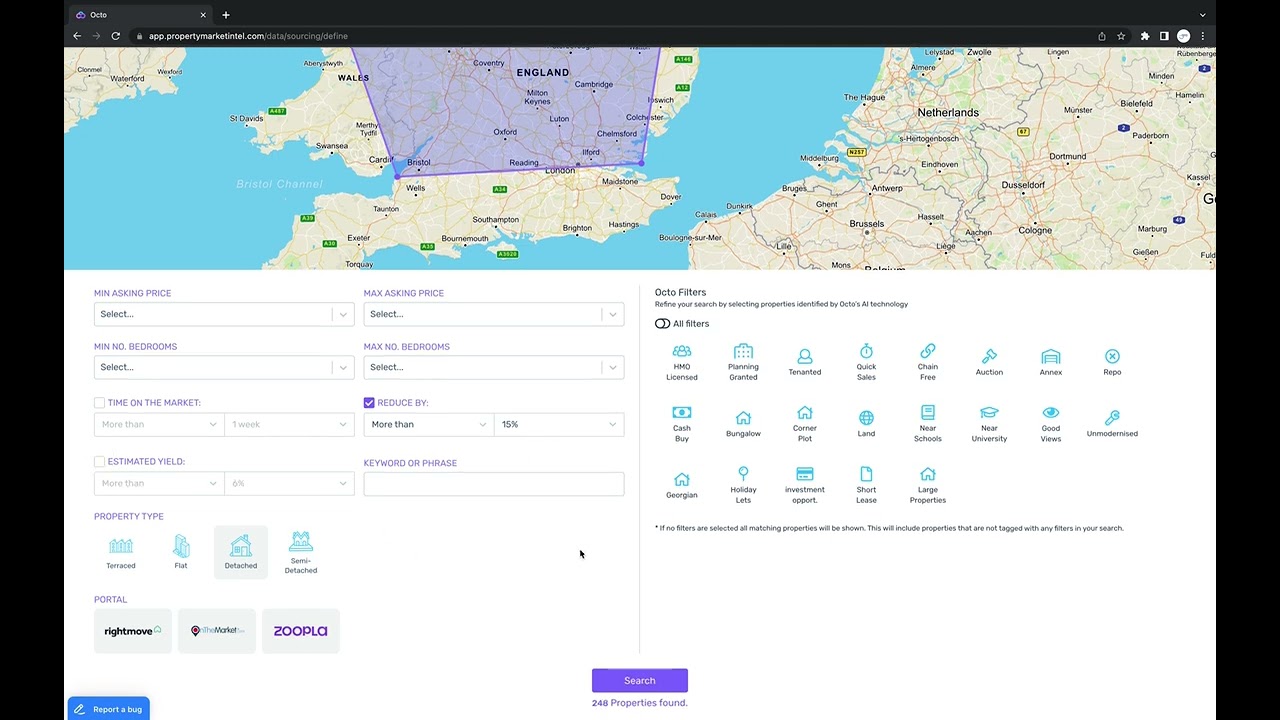Image resolution: width=1280 pixels, height=720 pixels.
Task: Open a new browser tab
Action: click(226, 15)
